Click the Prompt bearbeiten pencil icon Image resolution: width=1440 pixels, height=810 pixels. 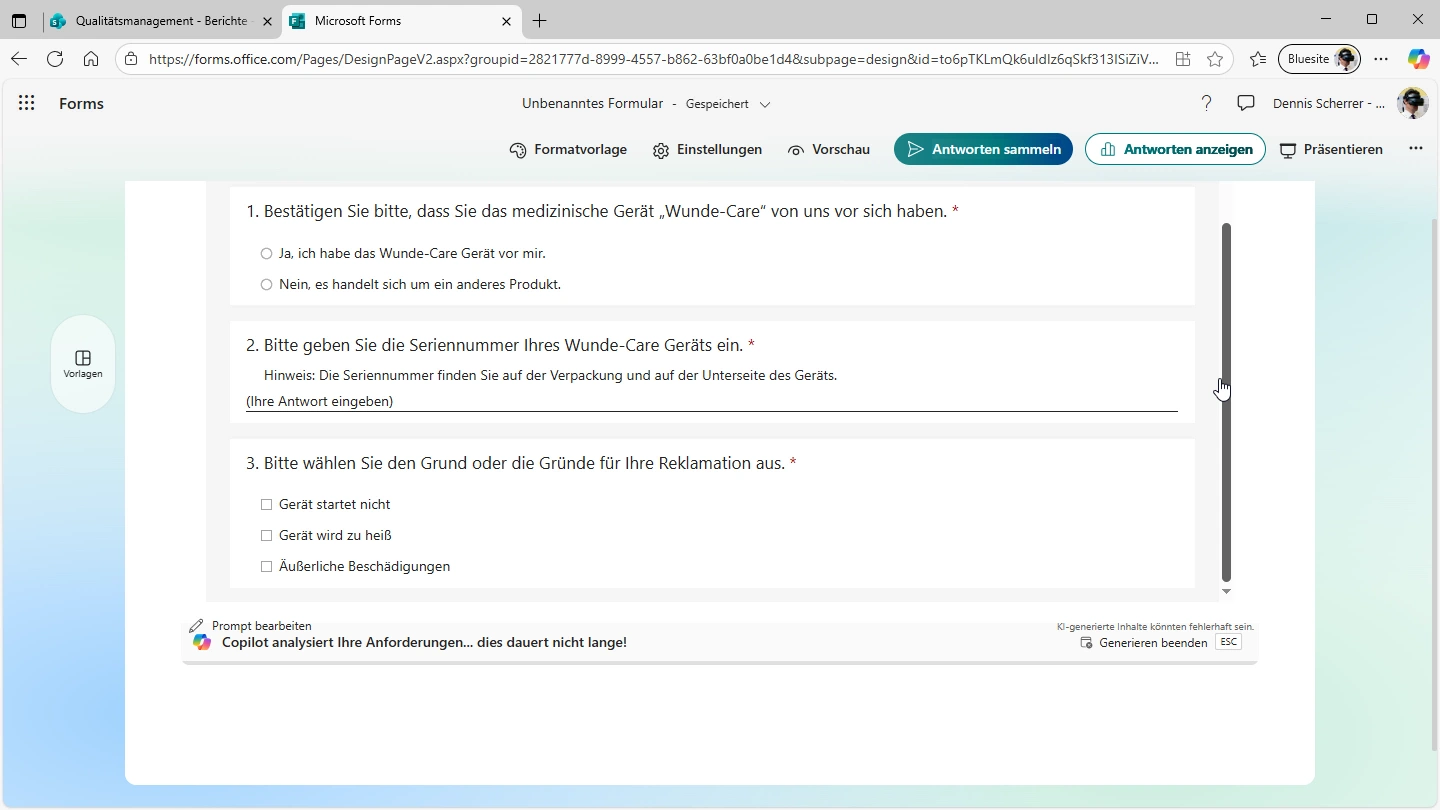pos(197,626)
